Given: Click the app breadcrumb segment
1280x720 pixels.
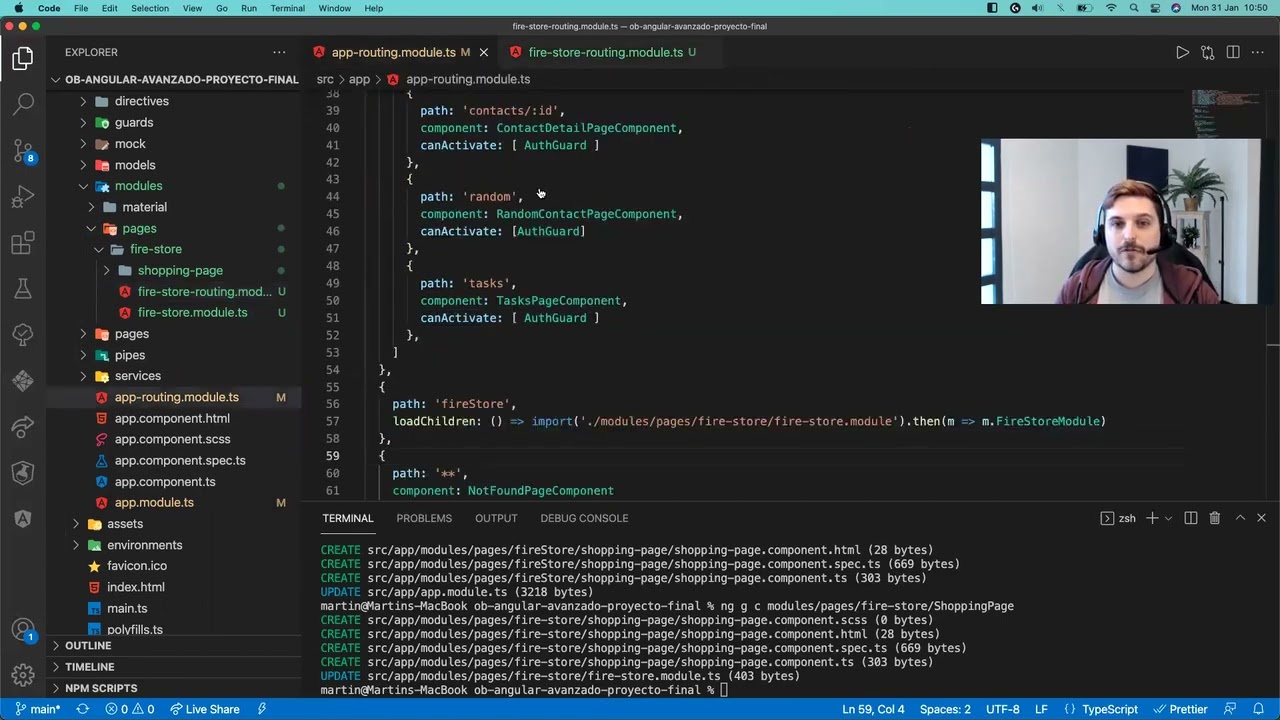Looking at the screenshot, I should 359,79.
